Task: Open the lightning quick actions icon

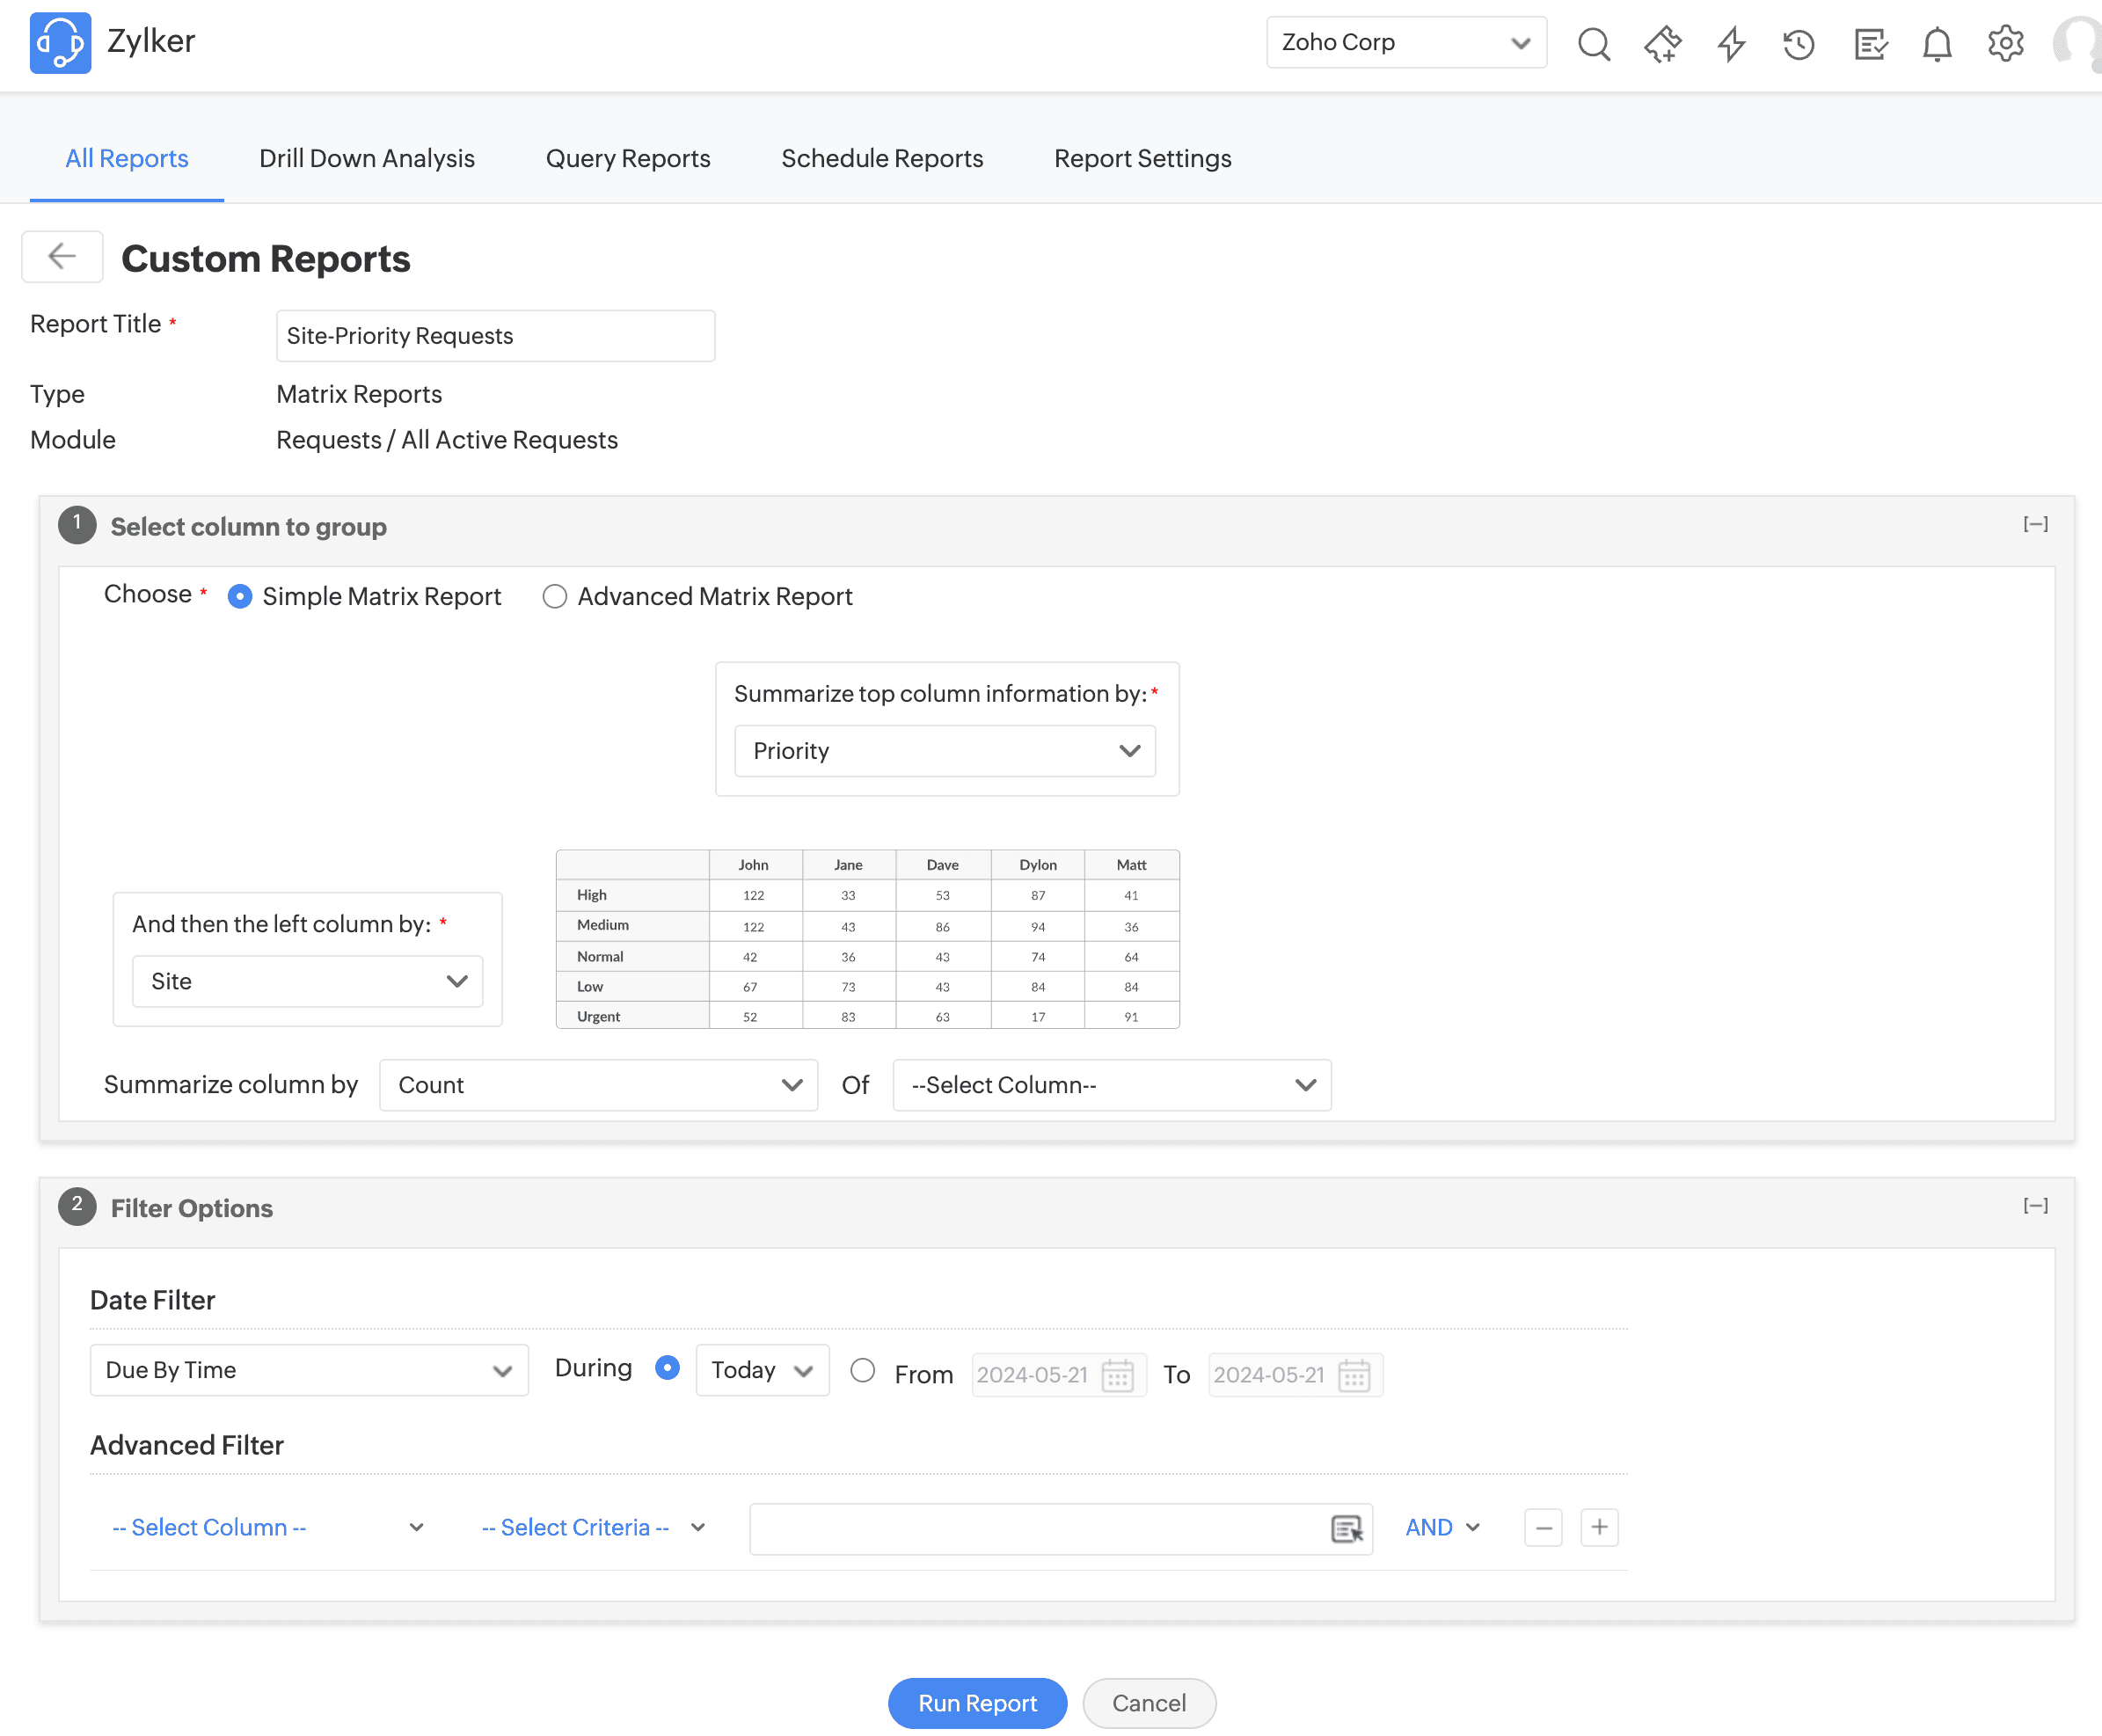Action: (1731, 44)
